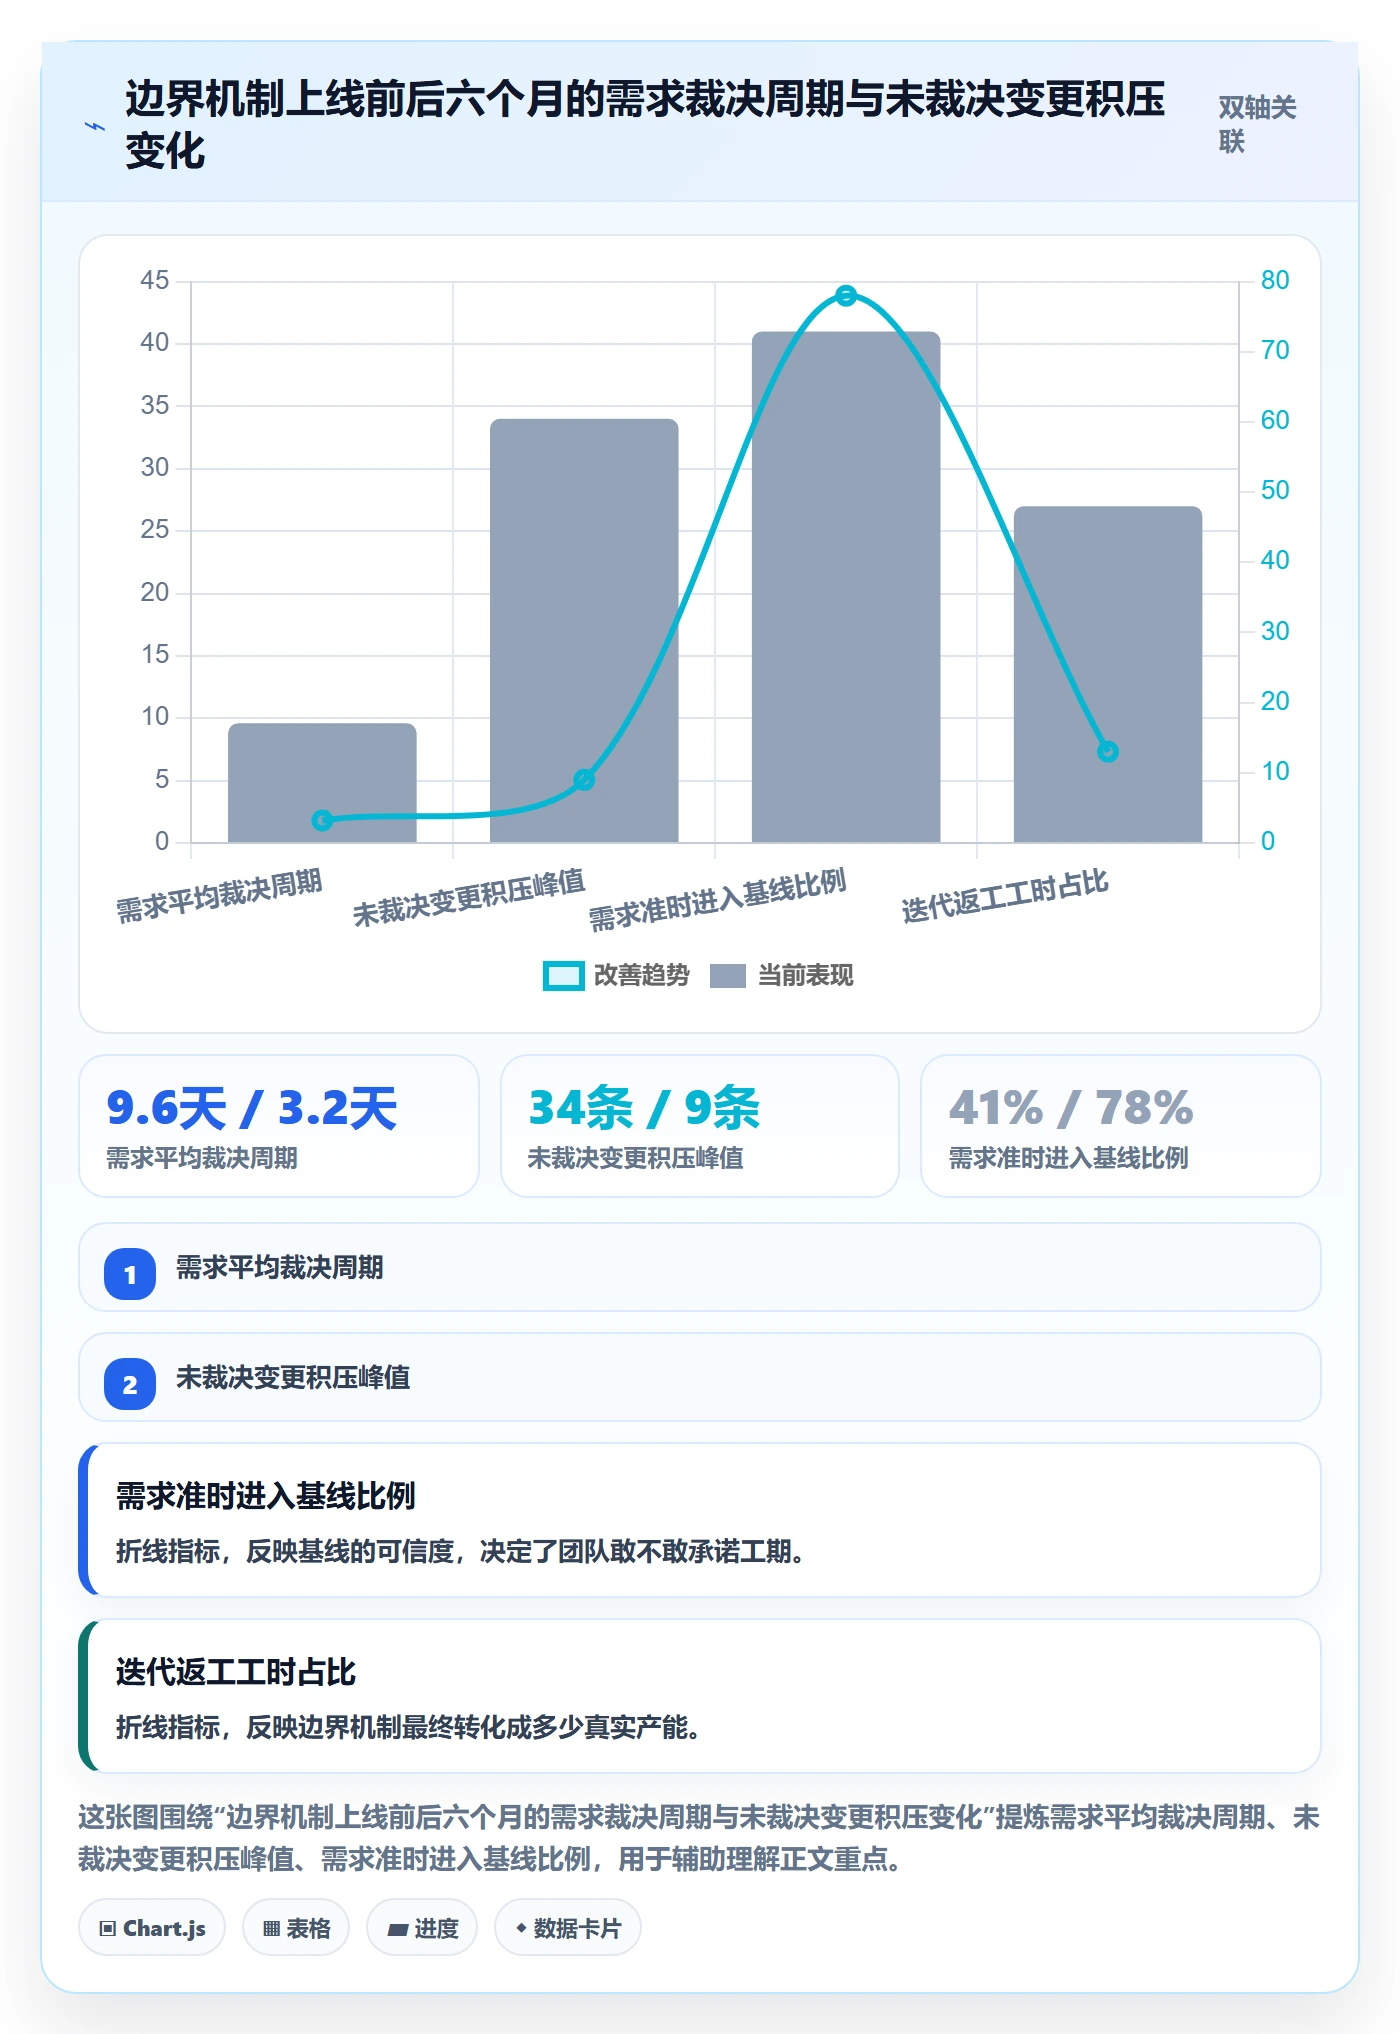Click the left axis value 45
The width and height of the screenshot is (1400, 2034).
155,280
